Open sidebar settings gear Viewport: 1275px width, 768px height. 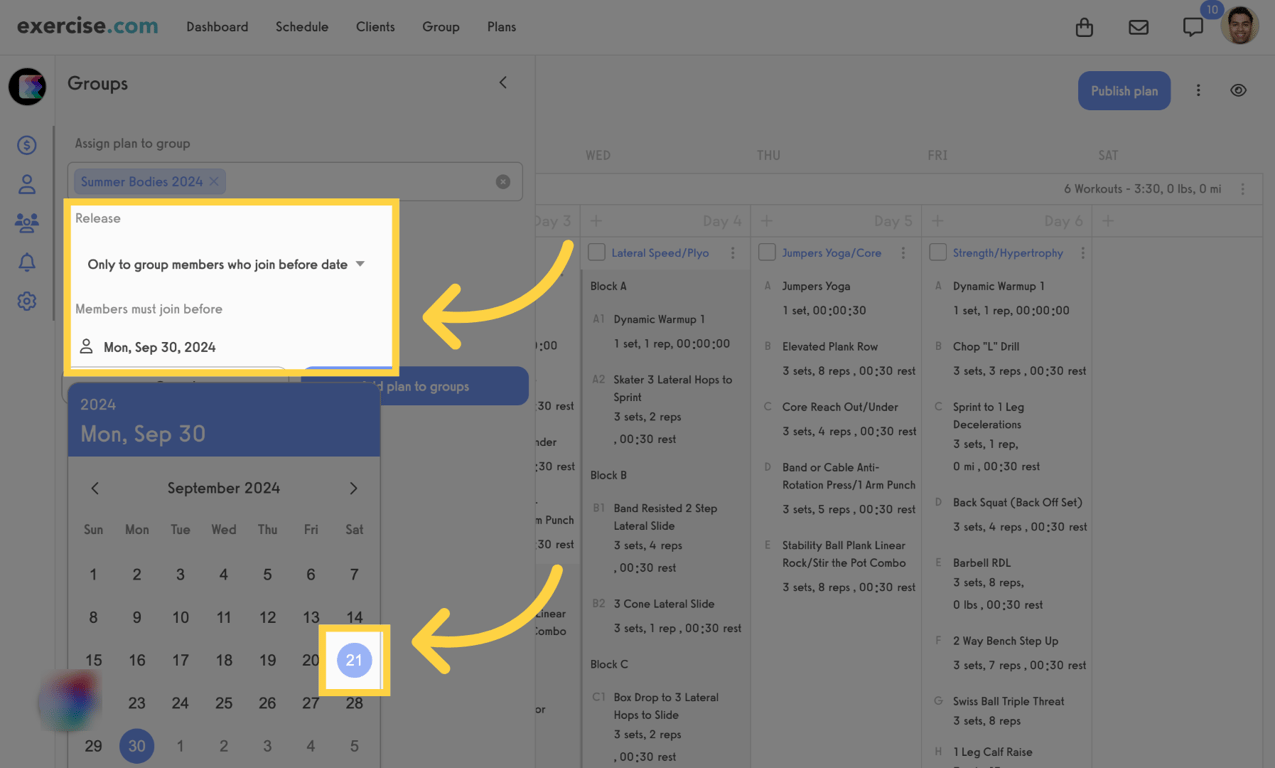click(x=26, y=300)
